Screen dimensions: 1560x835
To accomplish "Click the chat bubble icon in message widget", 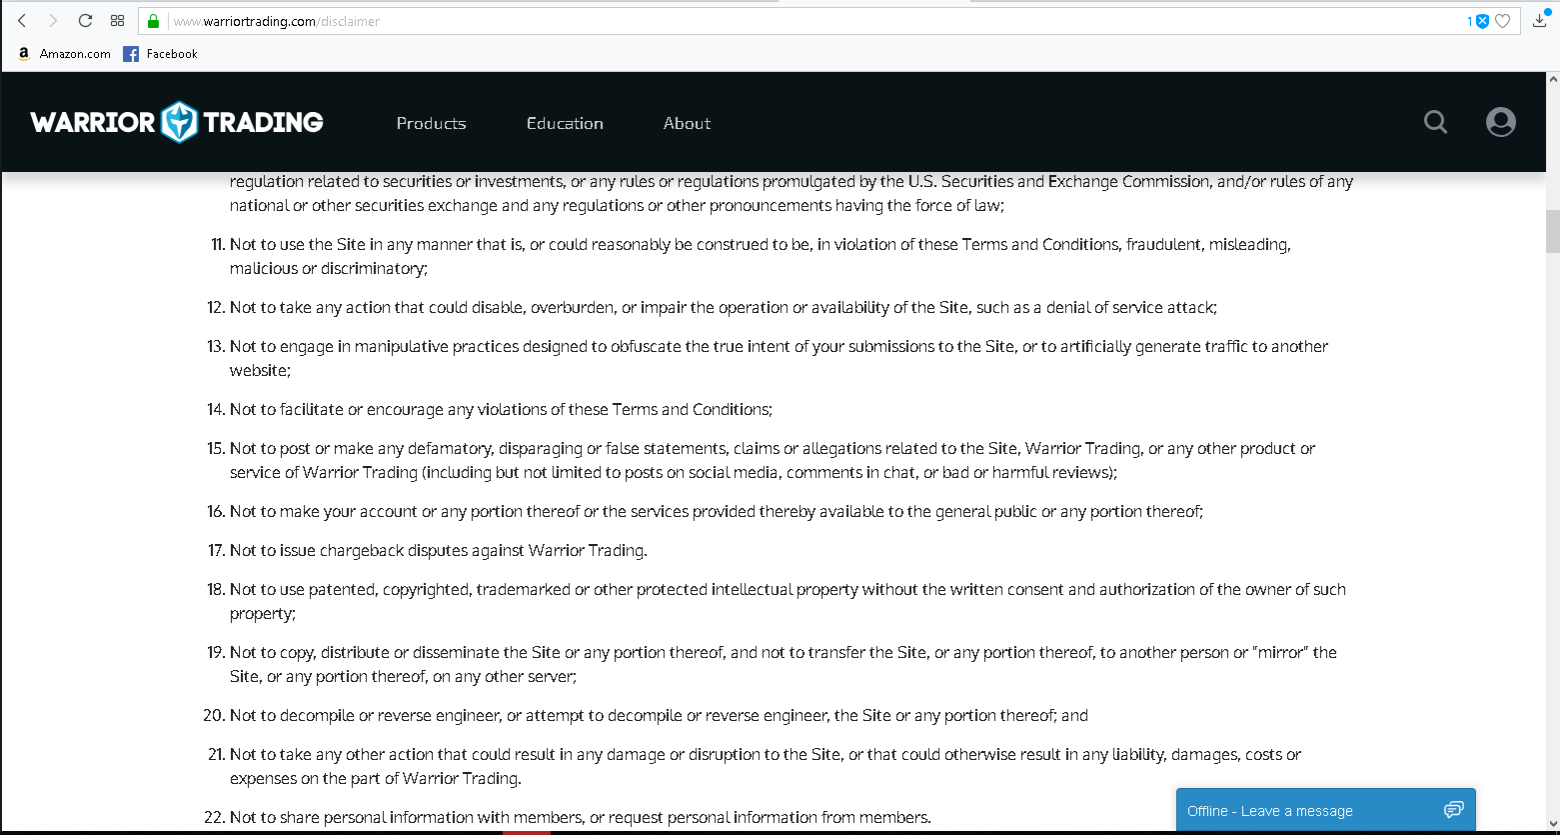I will [x=1453, y=810].
